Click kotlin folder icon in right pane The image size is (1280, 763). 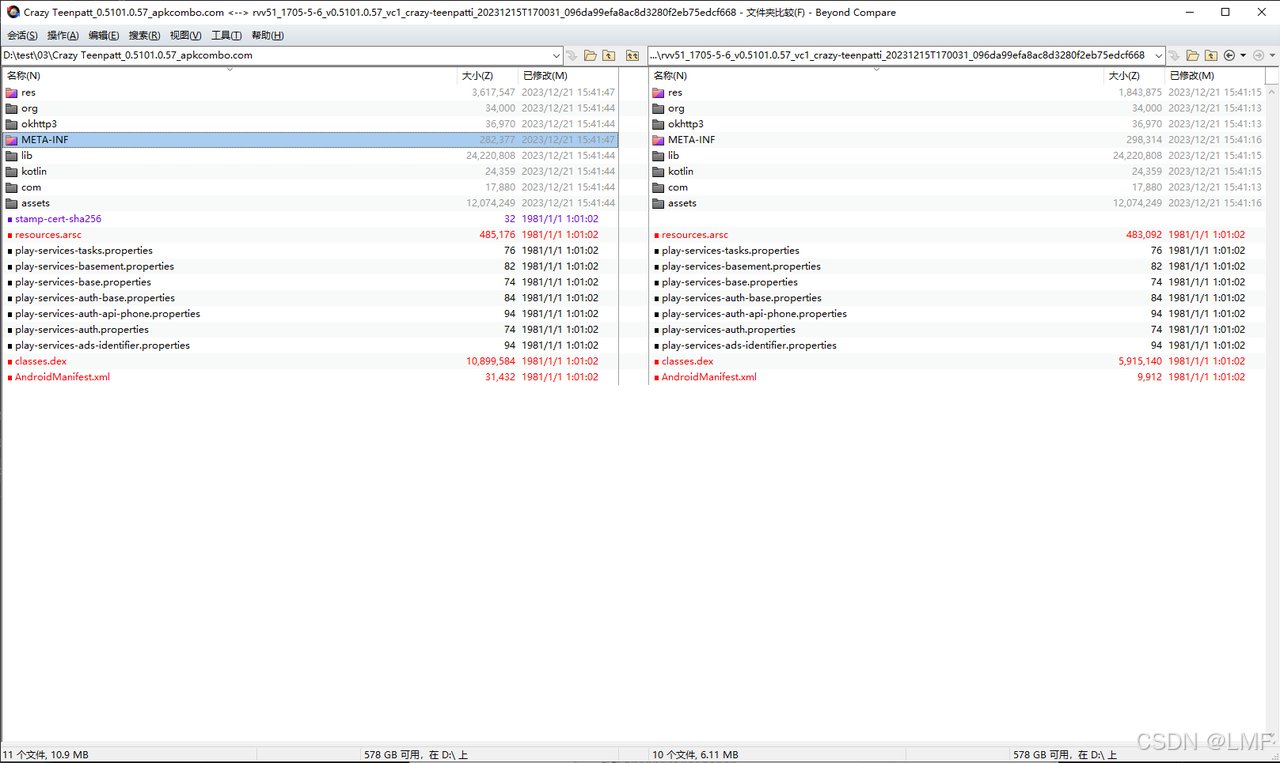click(658, 171)
